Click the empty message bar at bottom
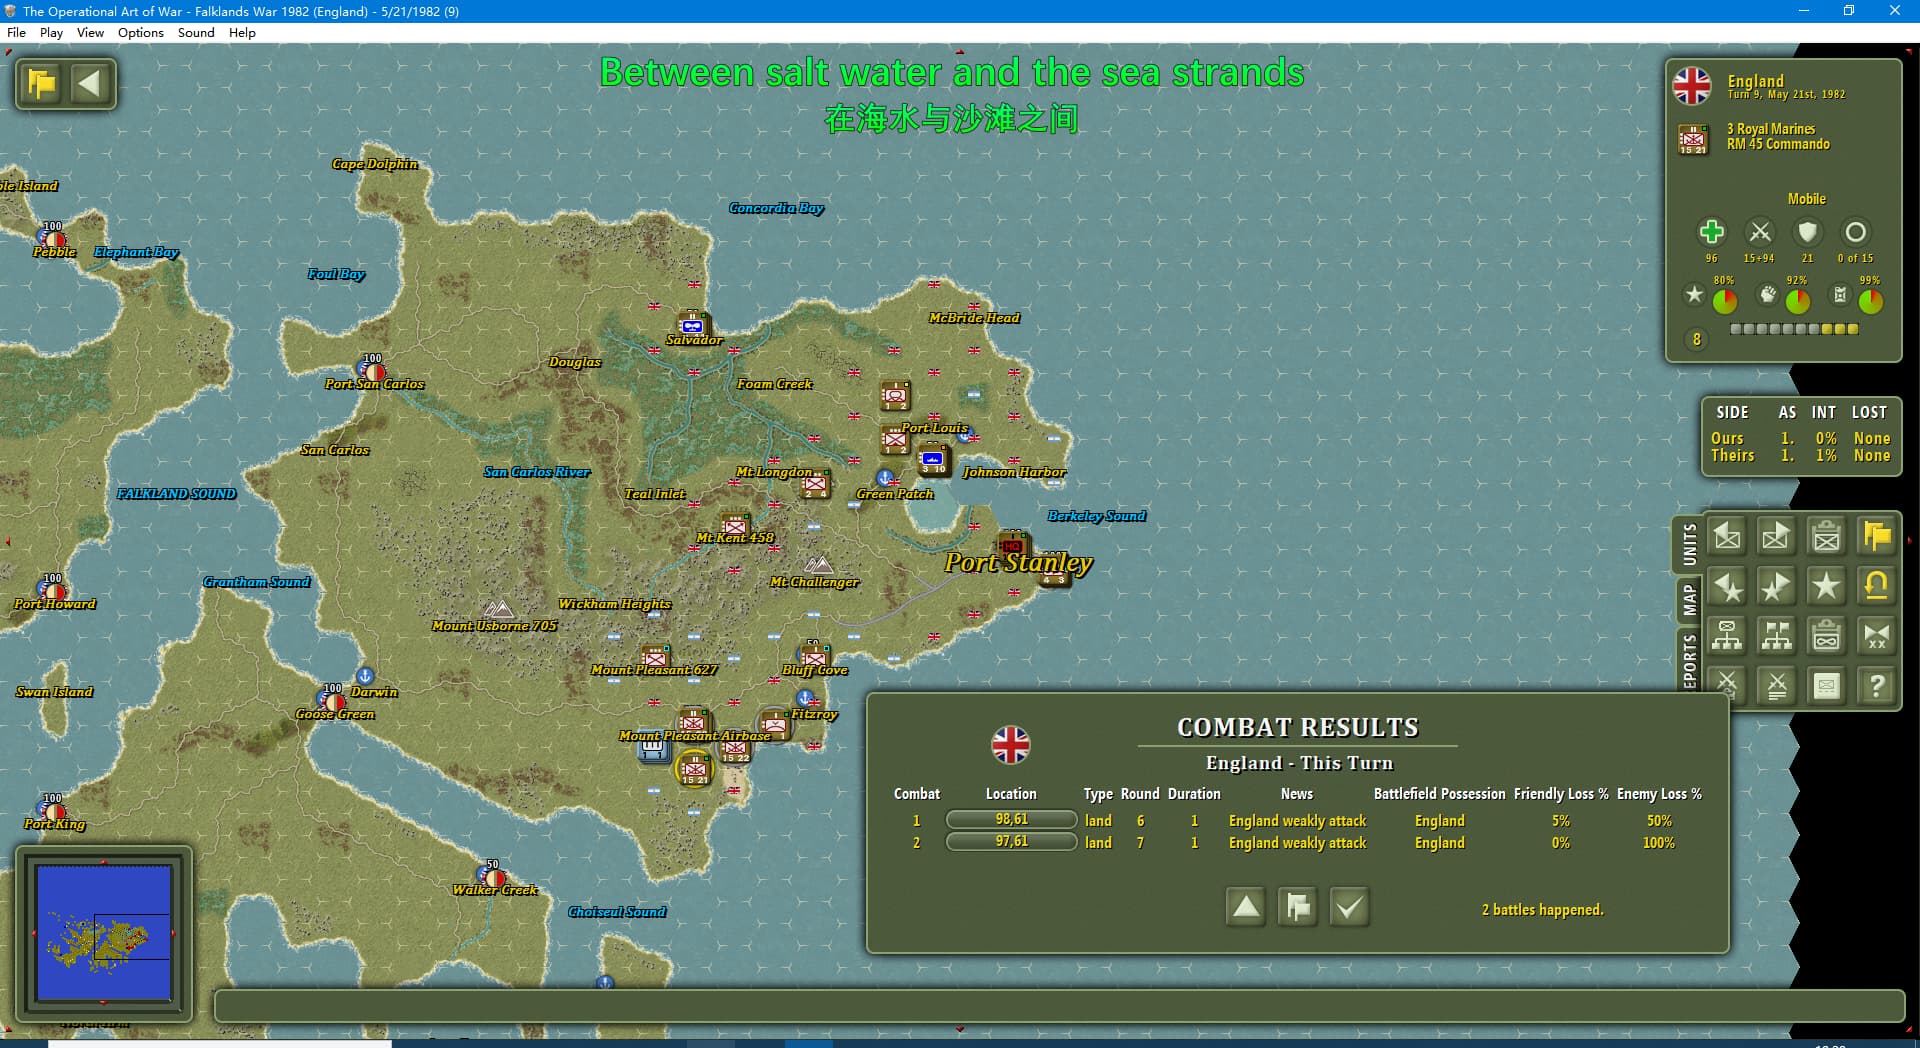 pos(1058,1005)
